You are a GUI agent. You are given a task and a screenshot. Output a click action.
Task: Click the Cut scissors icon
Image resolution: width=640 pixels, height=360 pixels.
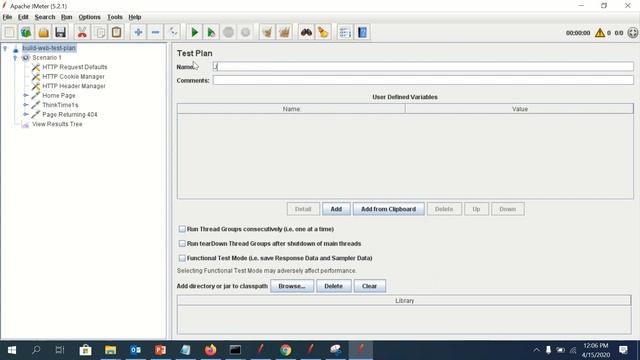coord(82,32)
